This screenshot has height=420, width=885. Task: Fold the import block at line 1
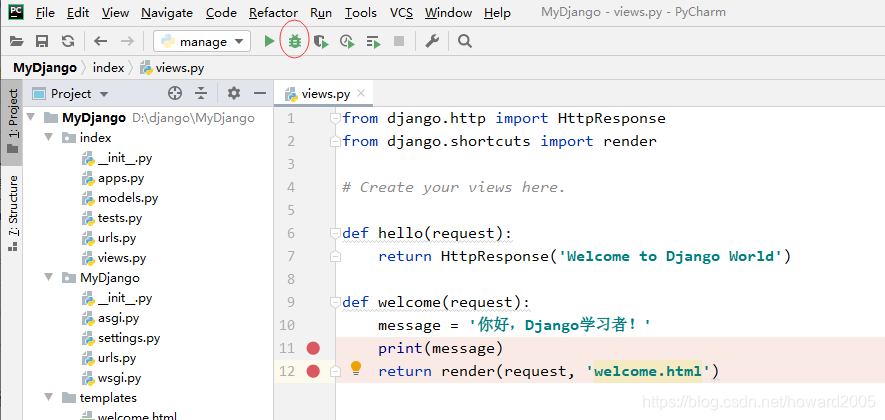click(335, 119)
